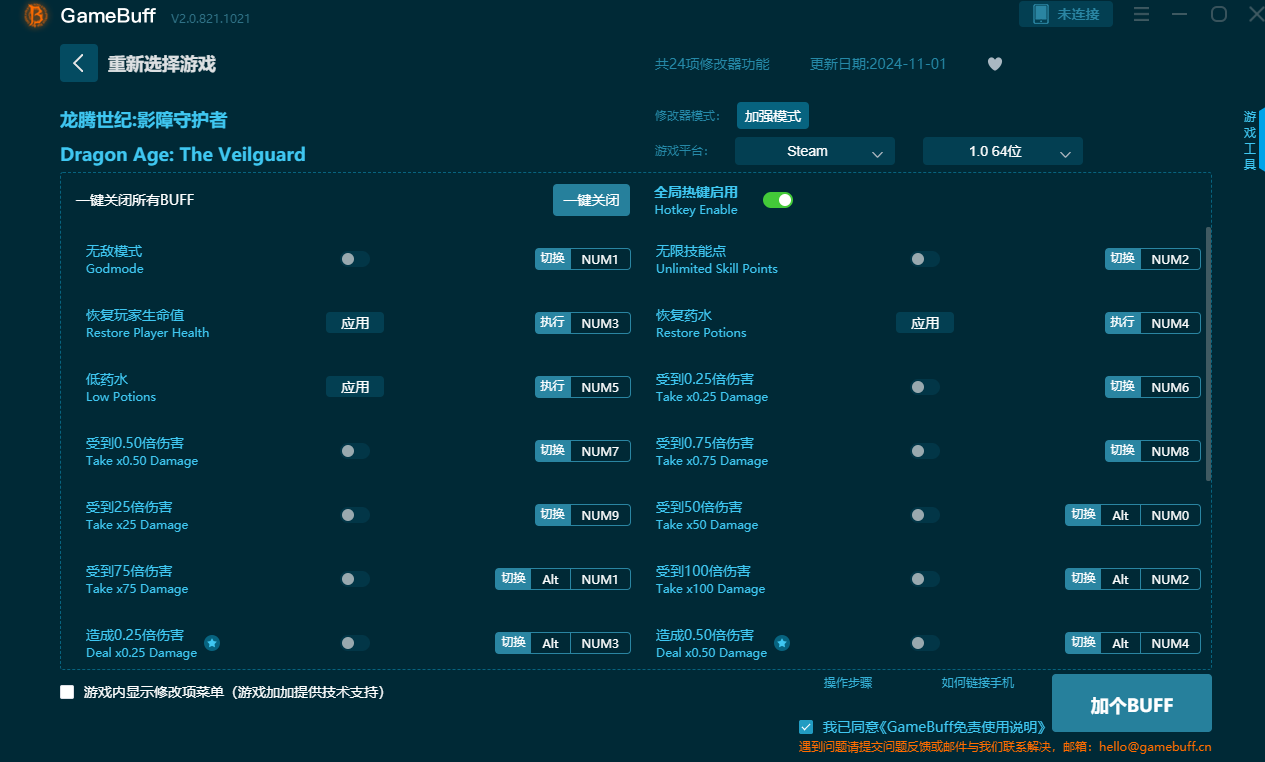Screen dimensions: 1265x762
Task: Apply Restore Player Health
Action: point(355,323)
